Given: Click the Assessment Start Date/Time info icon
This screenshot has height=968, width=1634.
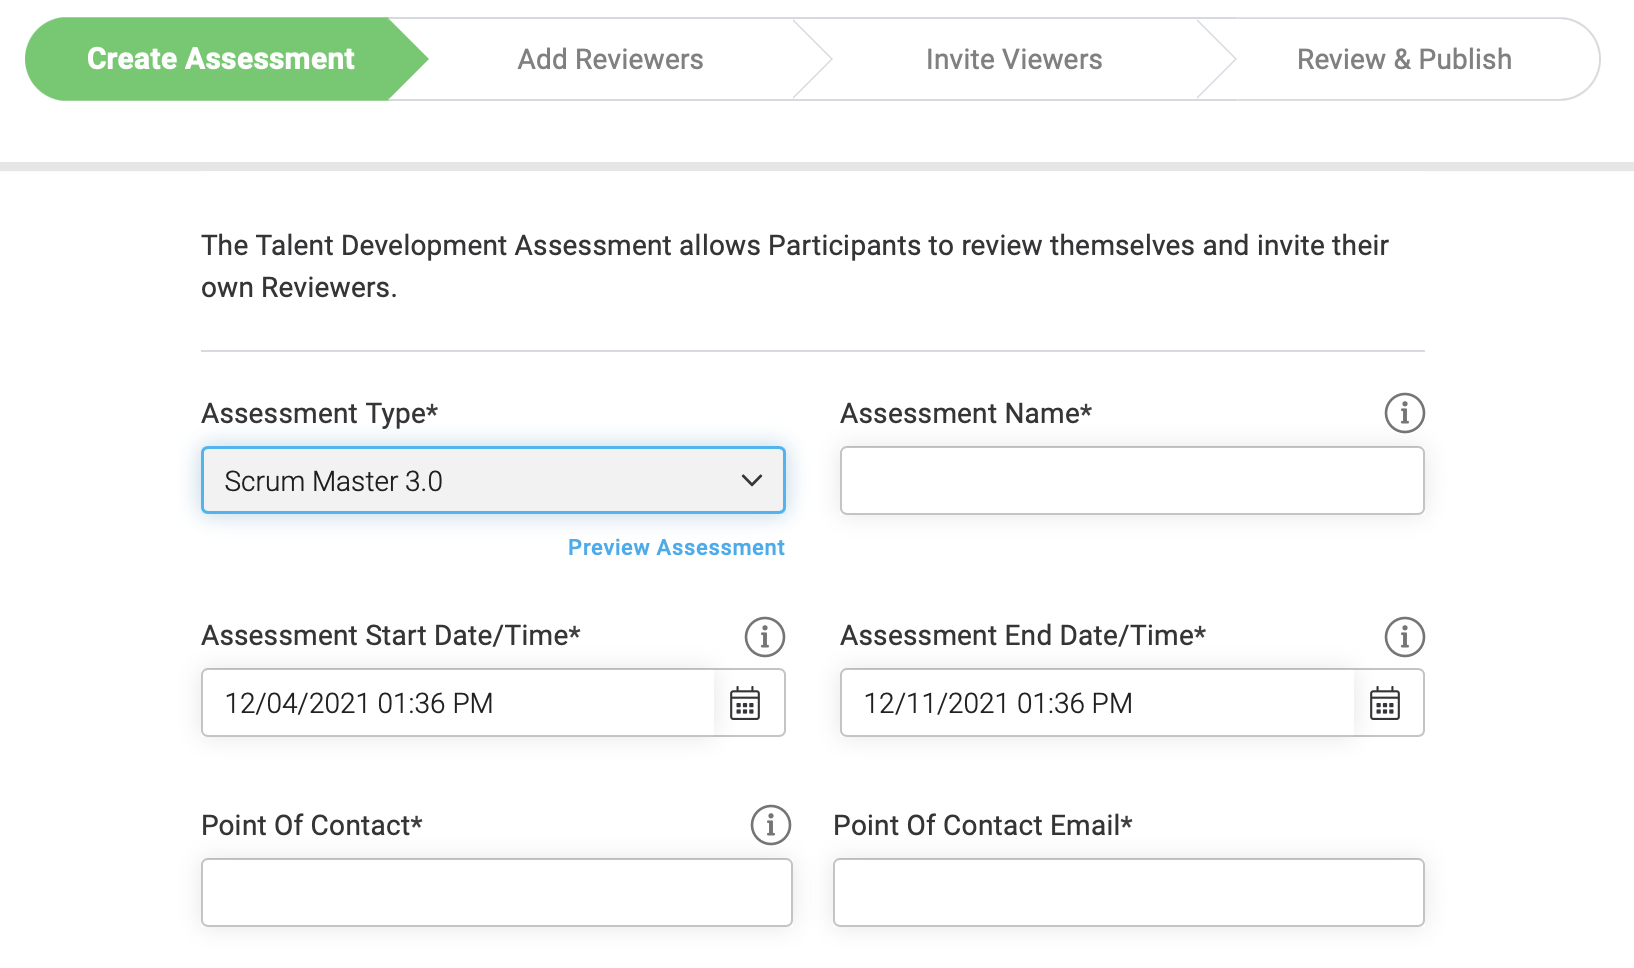Looking at the screenshot, I should click(765, 636).
